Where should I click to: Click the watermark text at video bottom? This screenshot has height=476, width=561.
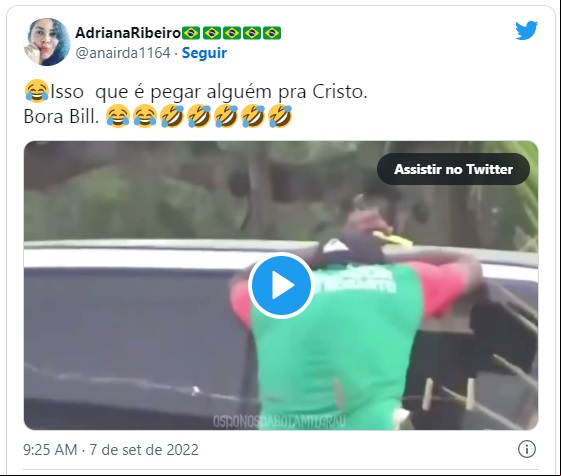279,421
